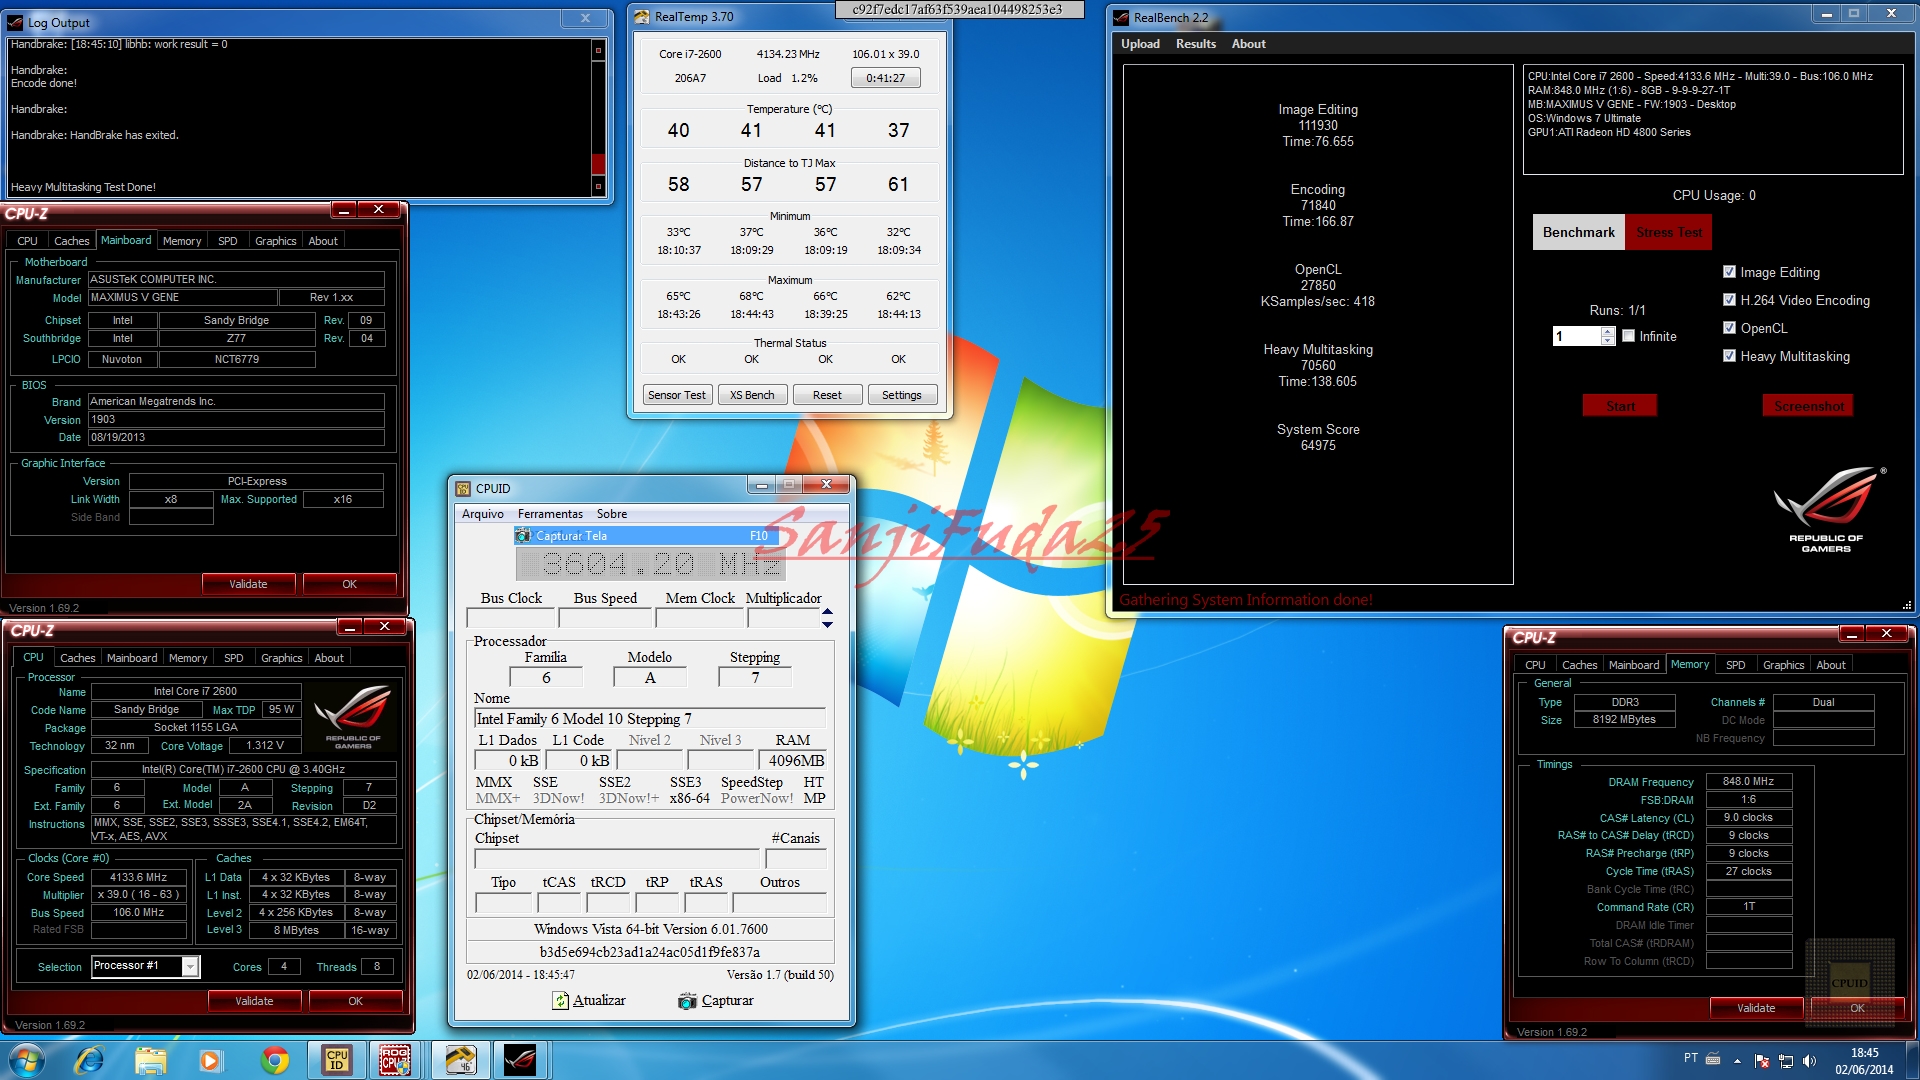Open the Windows Start menu

click(x=27, y=1060)
